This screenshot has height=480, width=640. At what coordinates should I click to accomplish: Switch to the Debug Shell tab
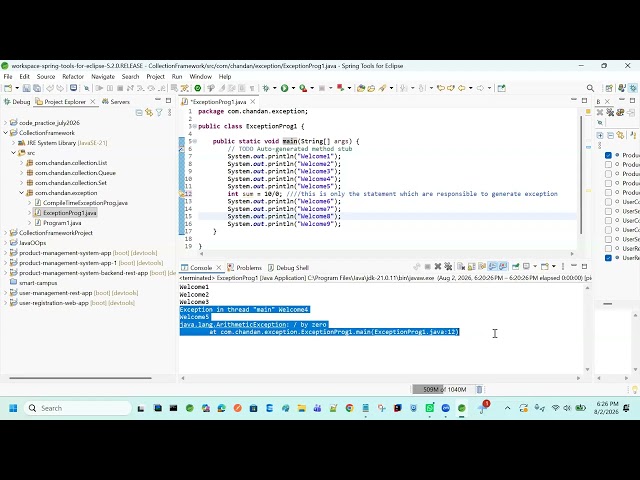click(288, 268)
